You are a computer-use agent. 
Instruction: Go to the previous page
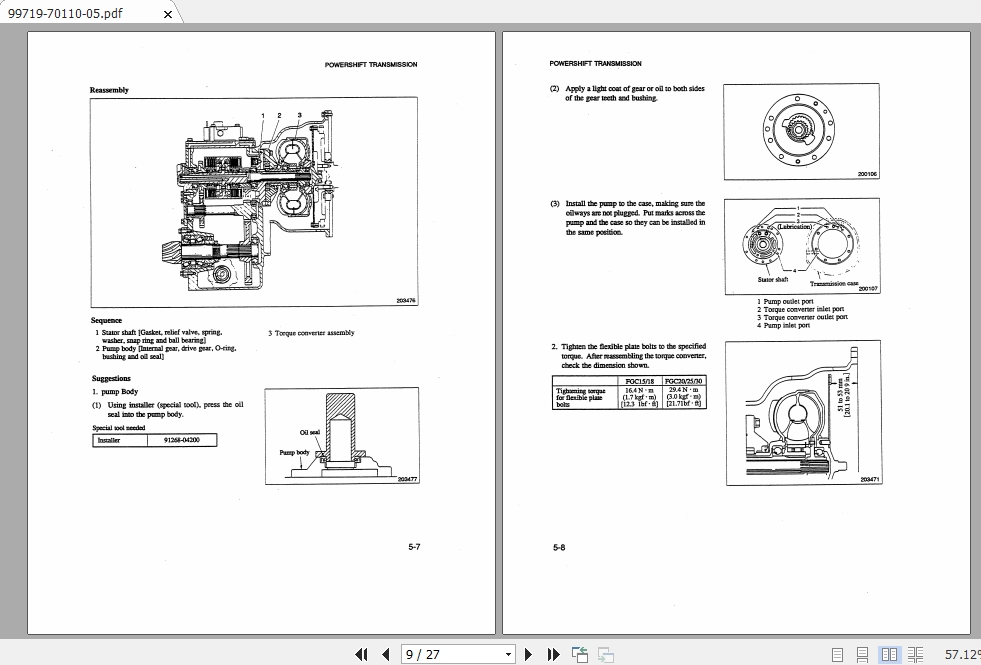[x=385, y=654]
